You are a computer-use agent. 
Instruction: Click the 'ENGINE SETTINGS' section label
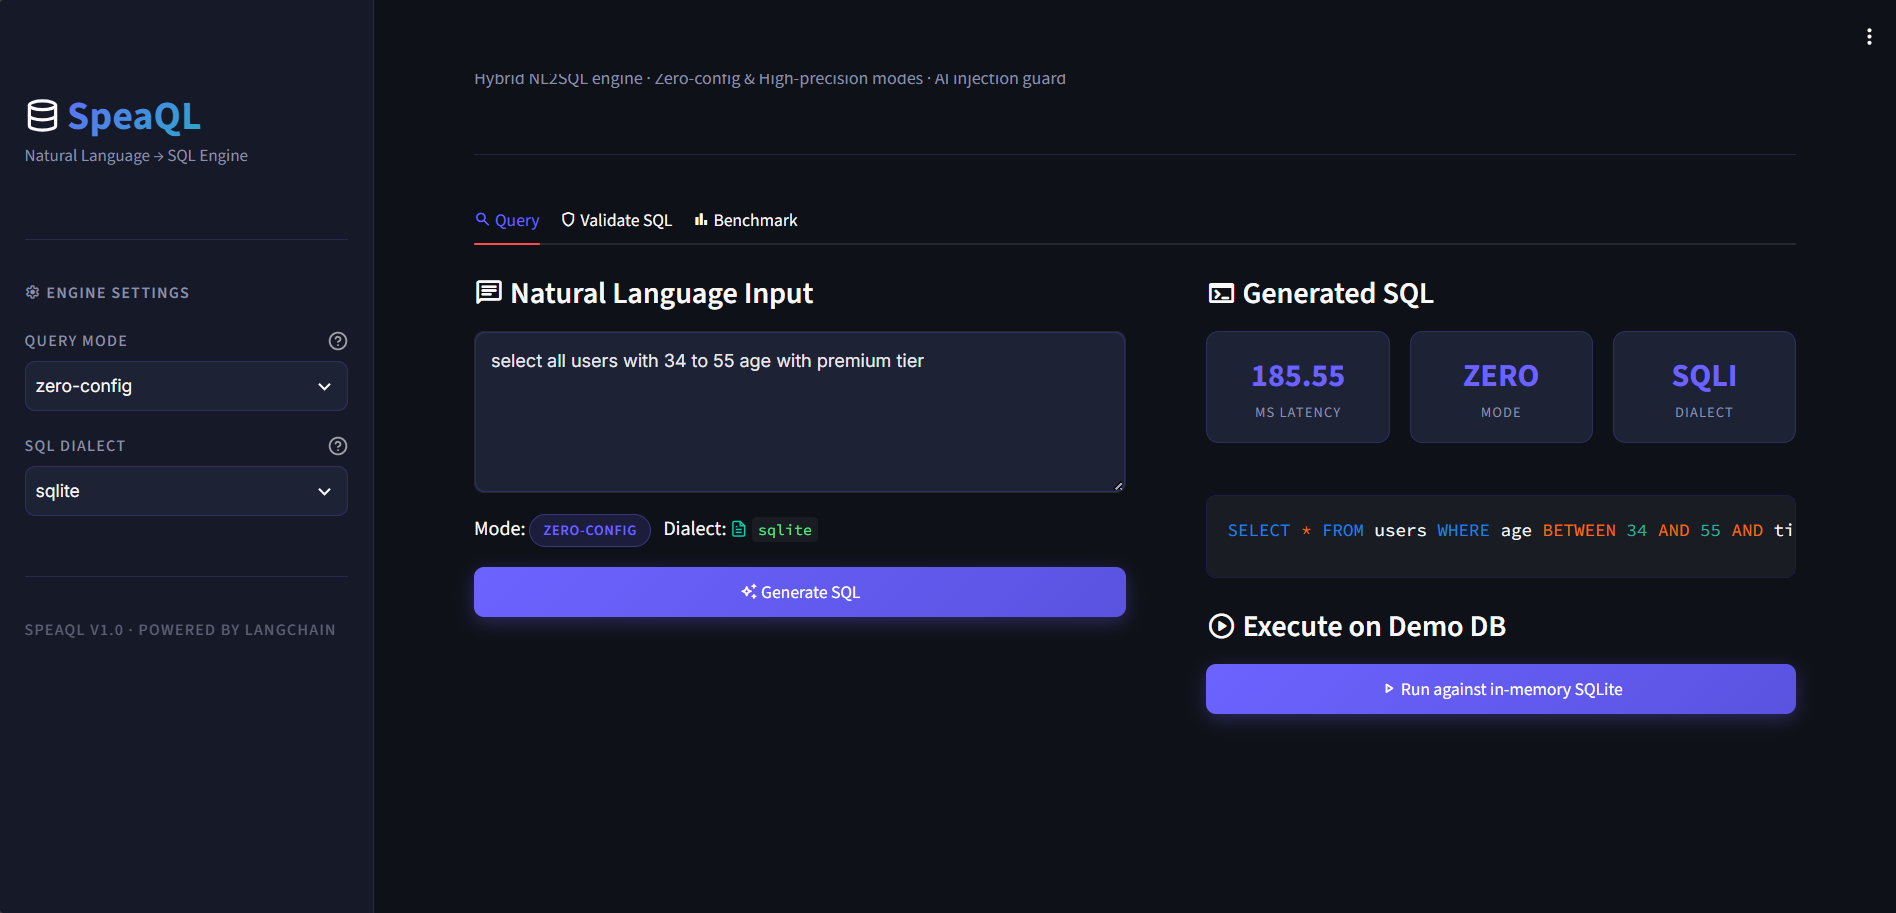point(118,293)
